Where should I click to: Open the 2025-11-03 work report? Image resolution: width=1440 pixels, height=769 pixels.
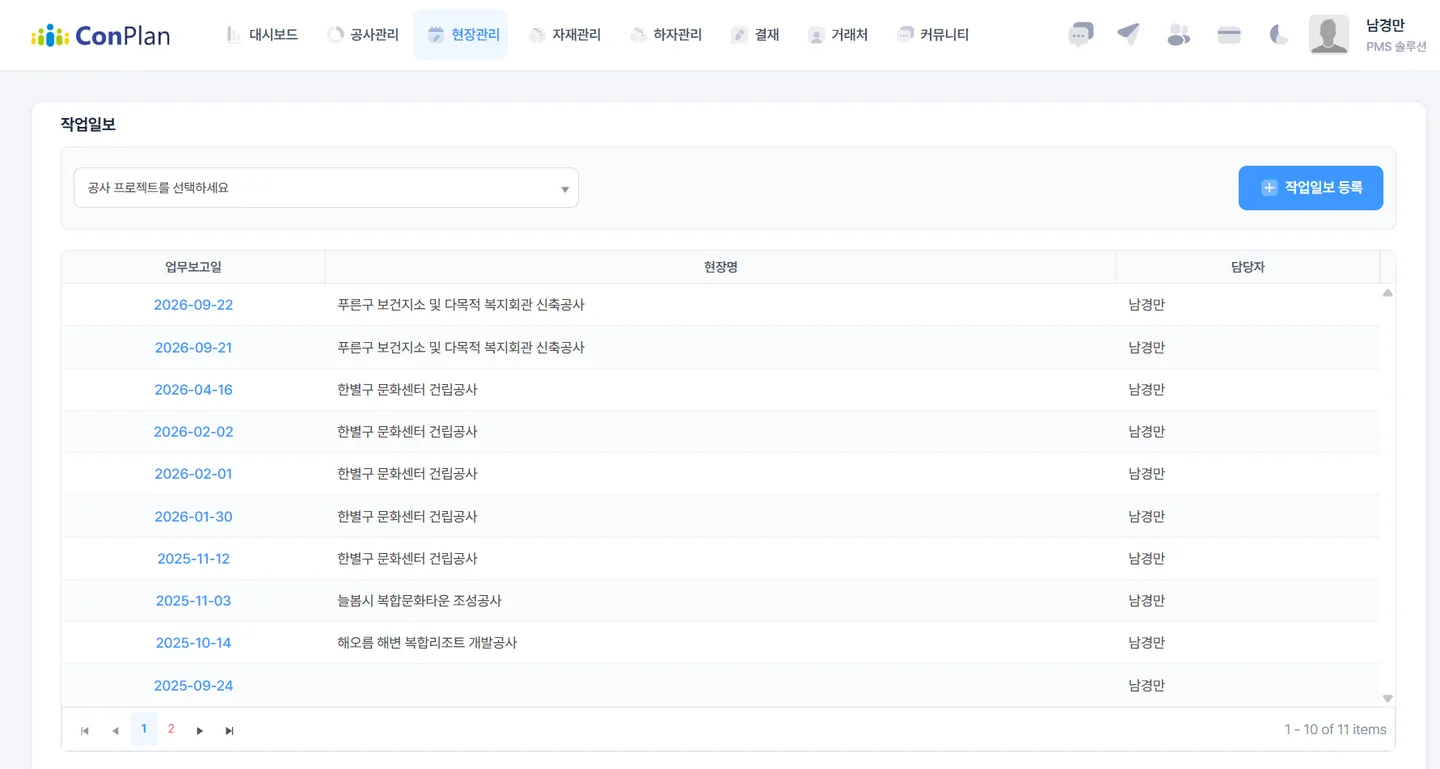193,601
